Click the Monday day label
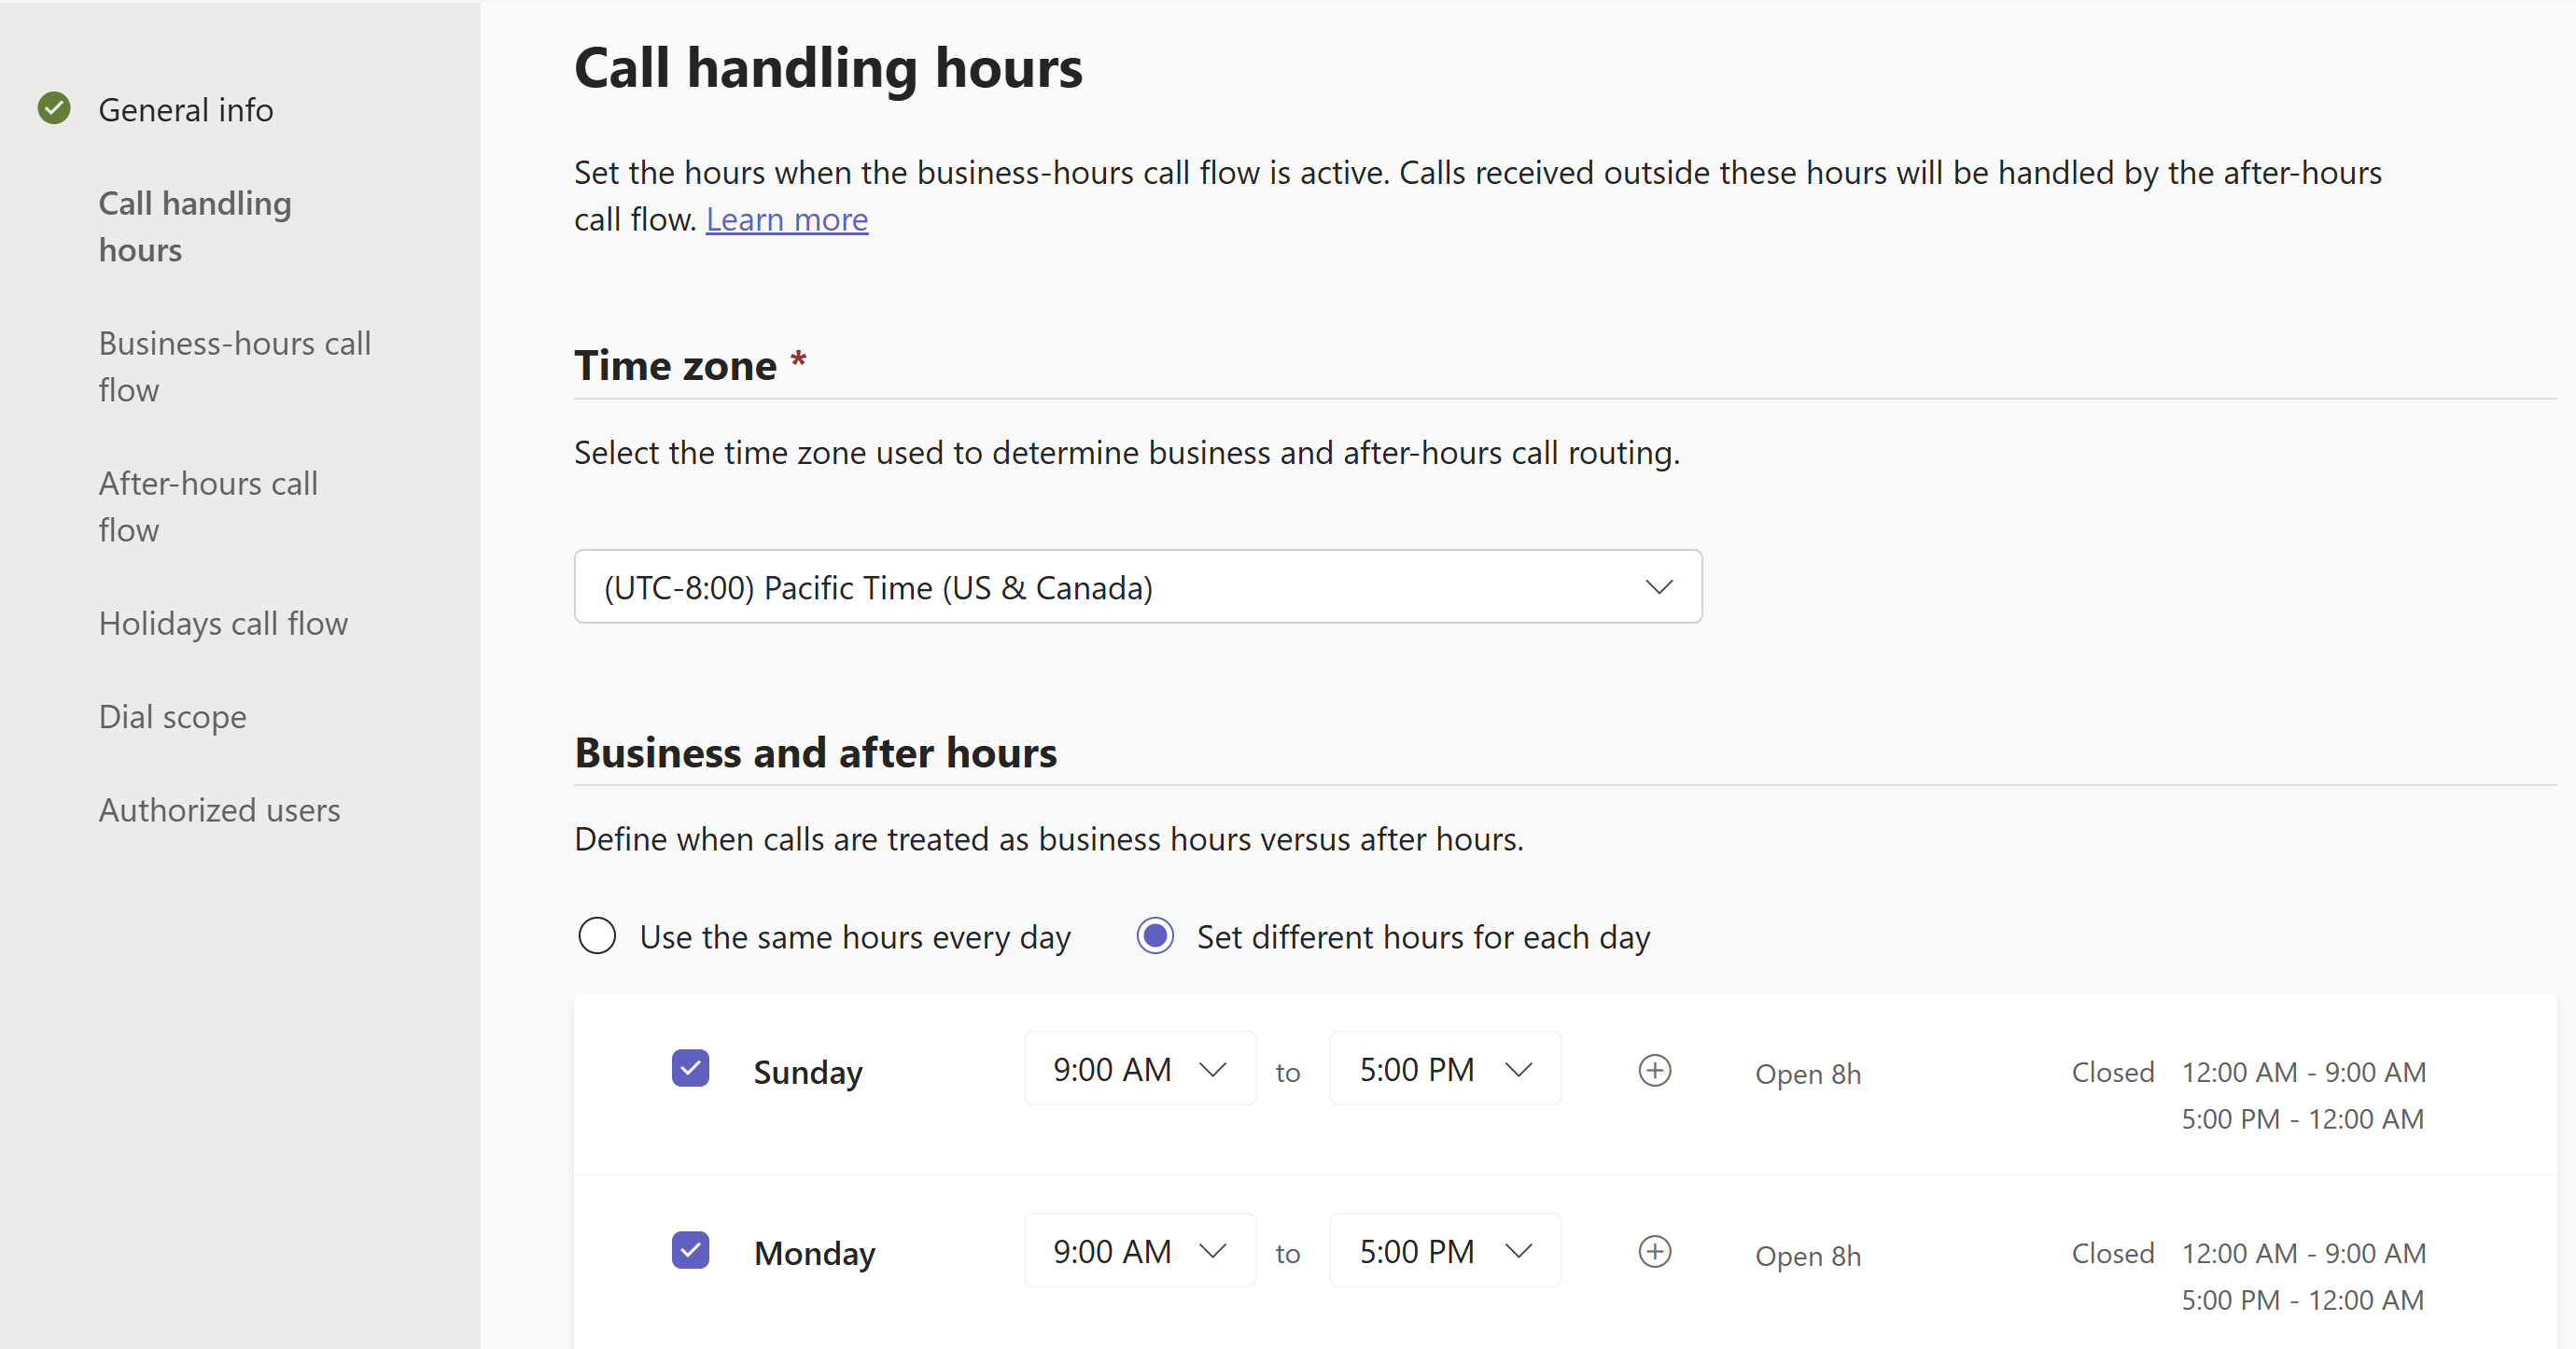This screenshot has width=2576, height=1349. [815, 1253]
